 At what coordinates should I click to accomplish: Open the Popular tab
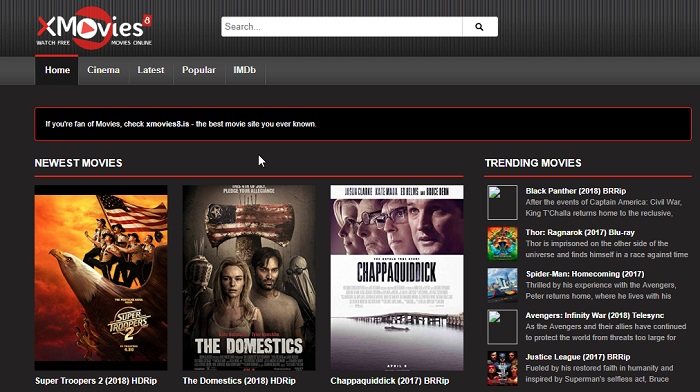[199, 70]
